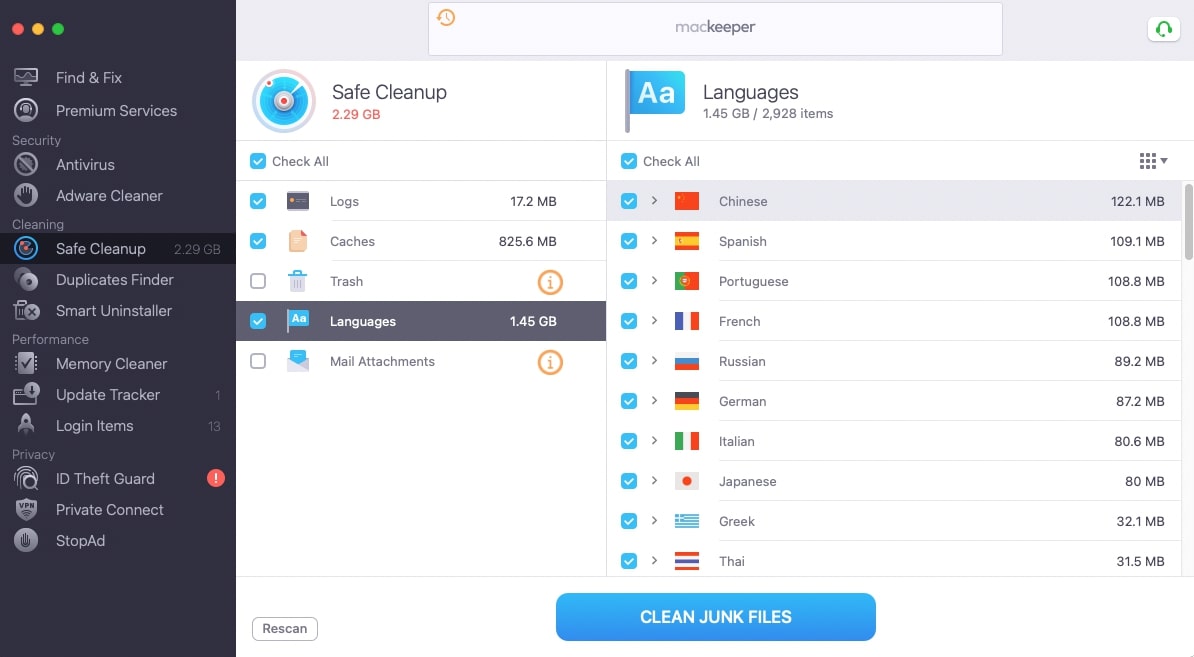Open the grid view mode dropdown
Viewport: 1194px width, 657px height.
point(1153,161)
